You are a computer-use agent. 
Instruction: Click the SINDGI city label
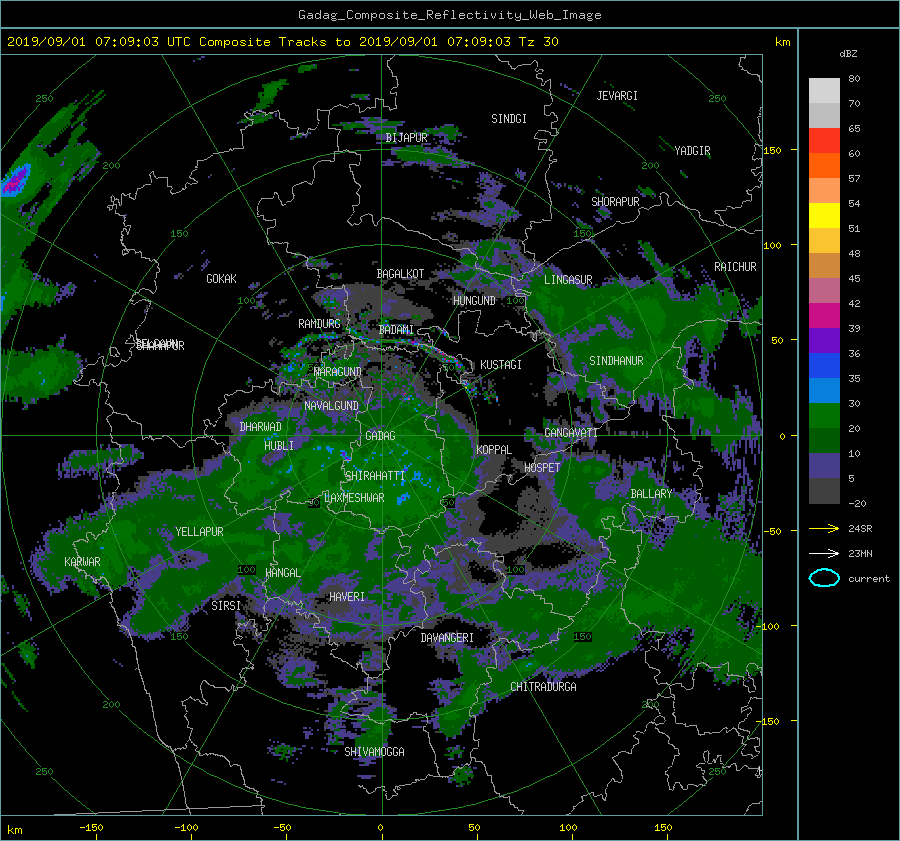509,119
